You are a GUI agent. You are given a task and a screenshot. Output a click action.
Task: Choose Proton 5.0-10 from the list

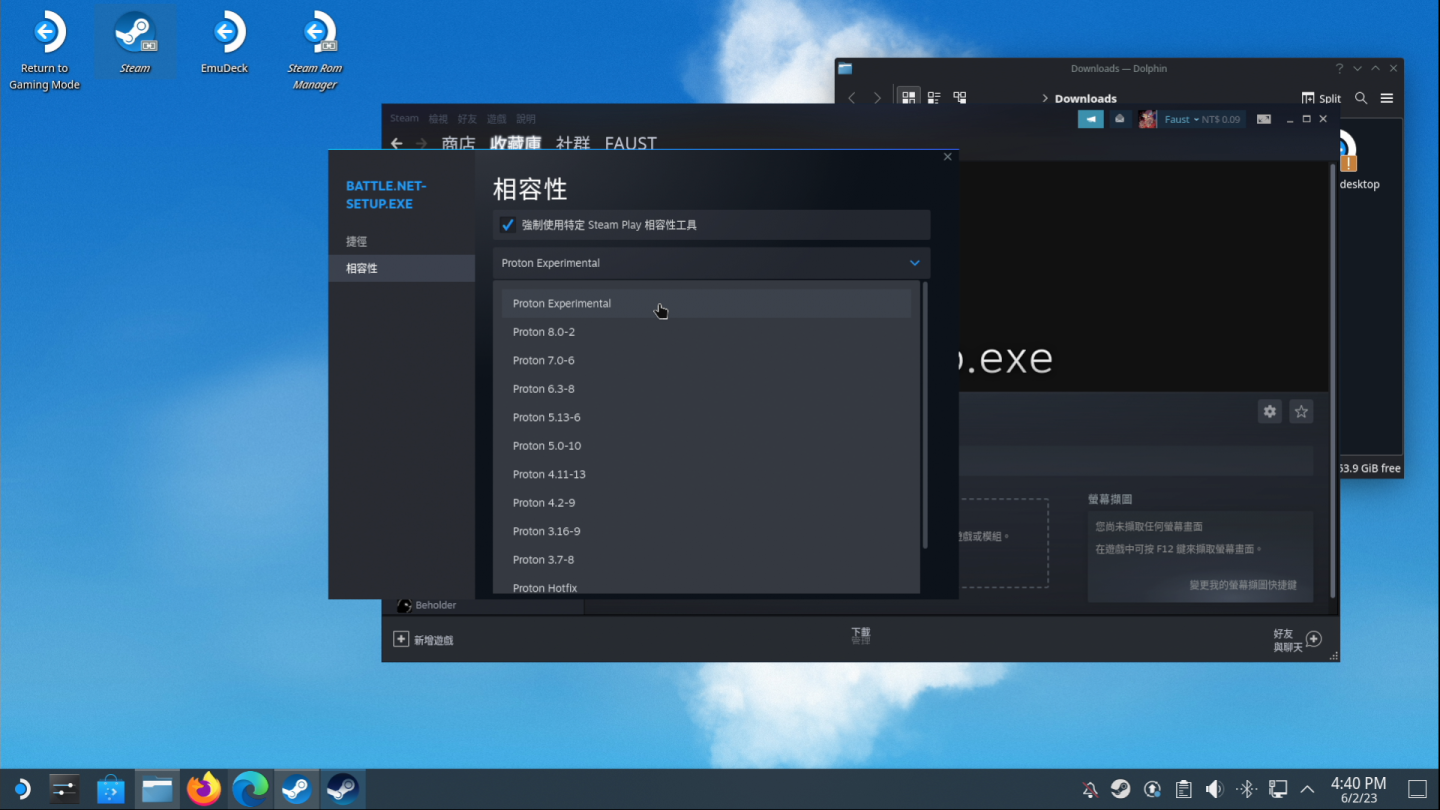tap(707, 446)
